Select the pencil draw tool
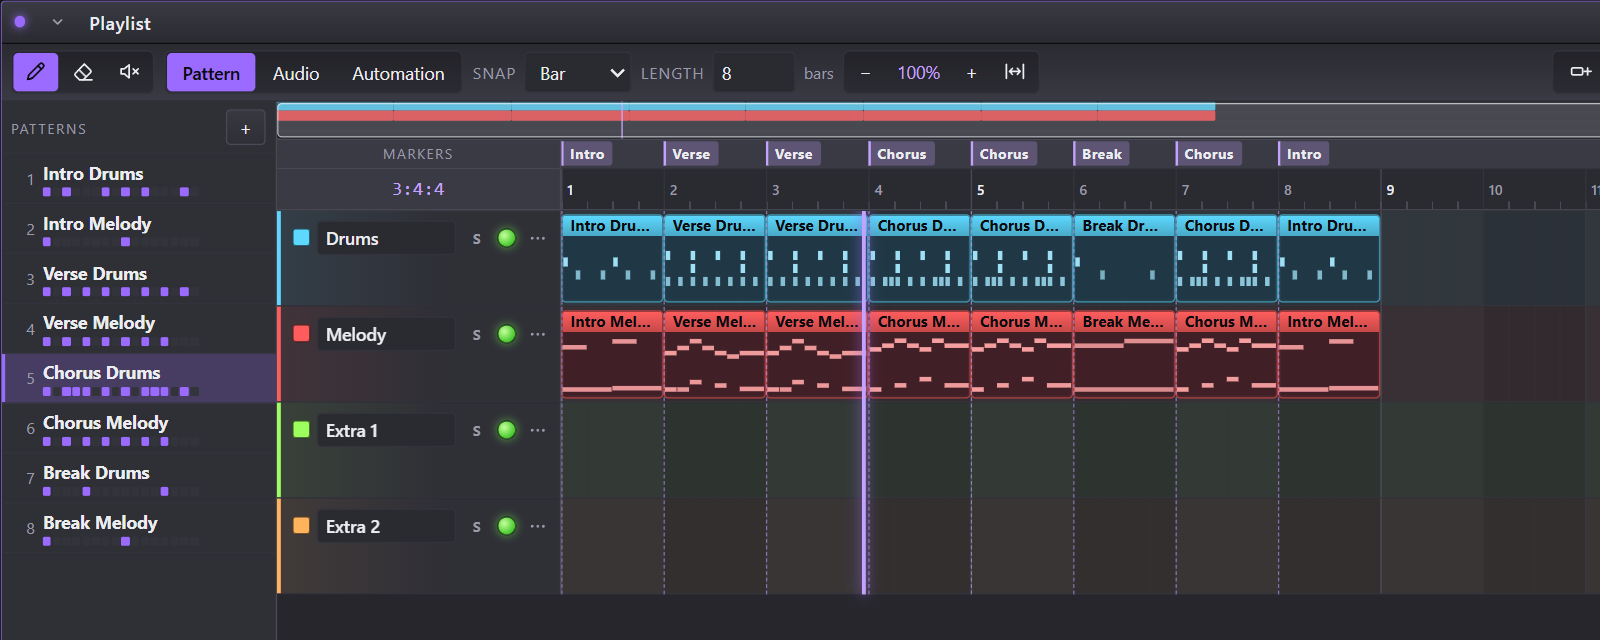This screenshot has width=1600, height=640. (35, 72)
